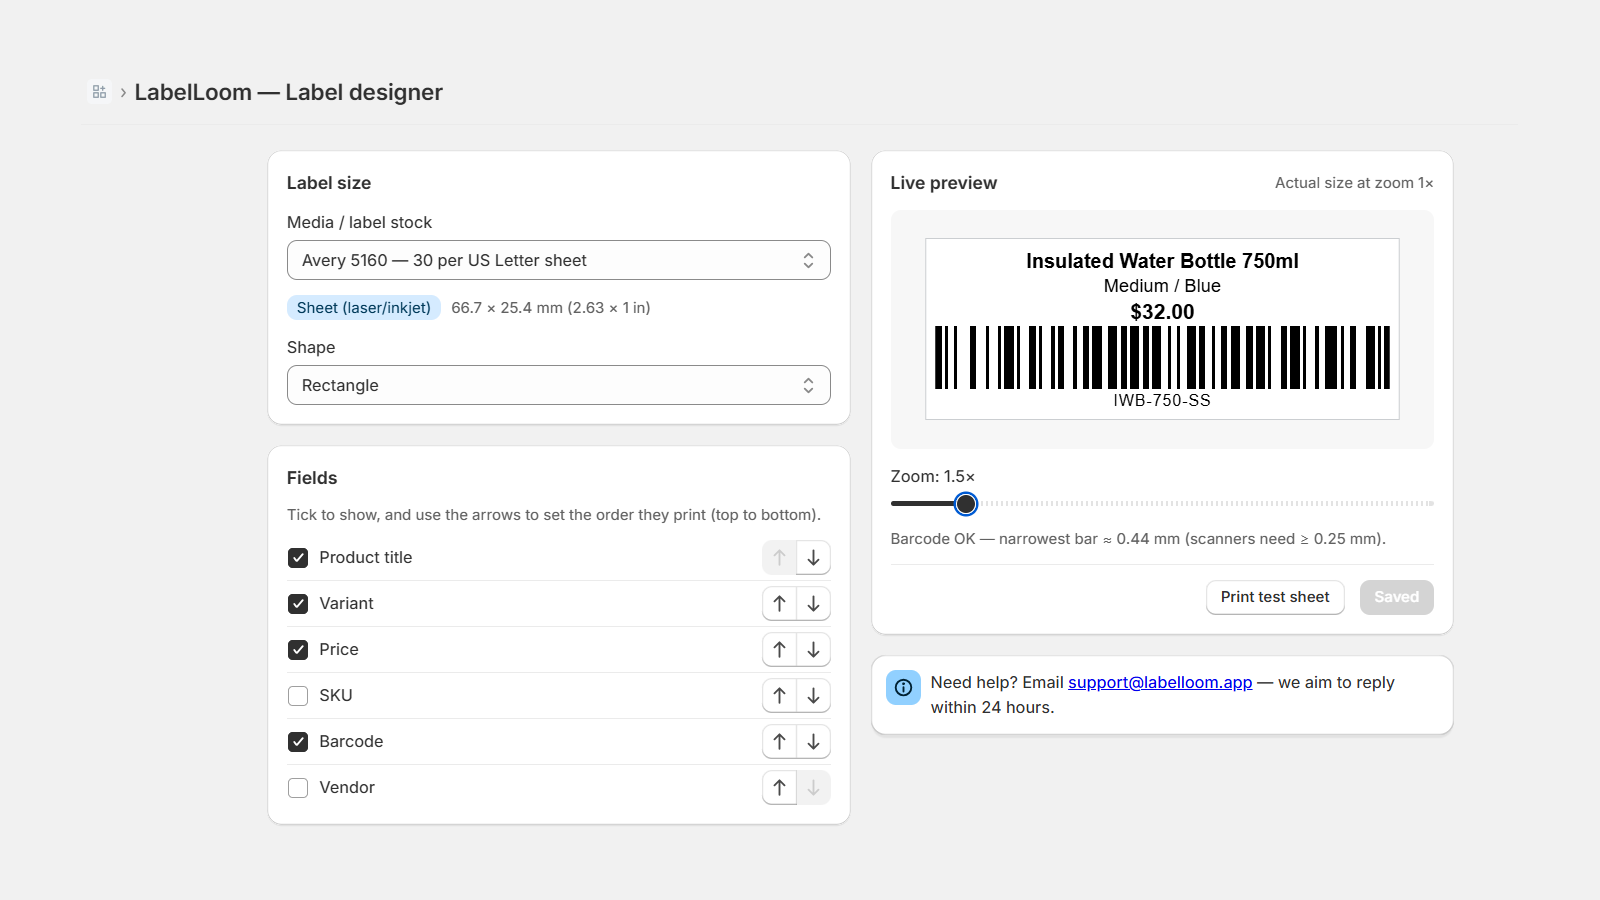
Task: Click the Sheet (laser/inkjet) badge
Action: (x=364, y=308)
